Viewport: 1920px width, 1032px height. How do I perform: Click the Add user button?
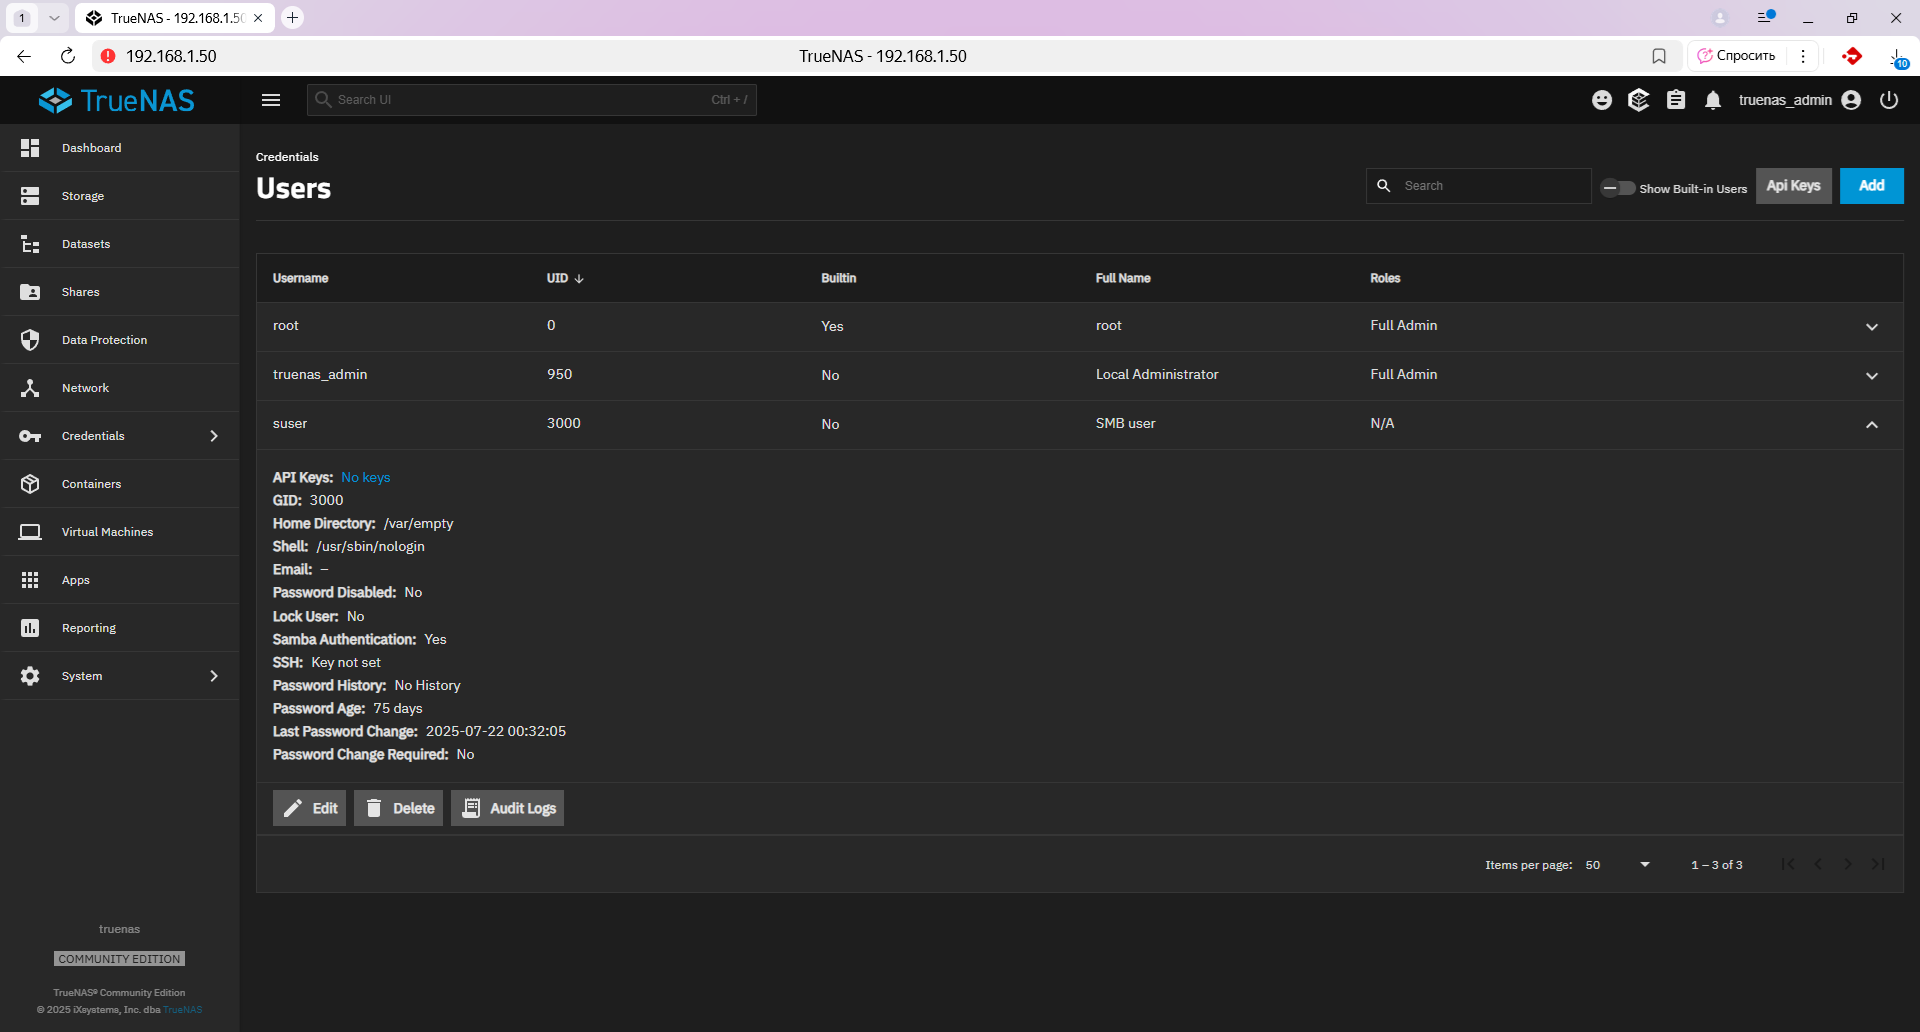(1871, 186)
